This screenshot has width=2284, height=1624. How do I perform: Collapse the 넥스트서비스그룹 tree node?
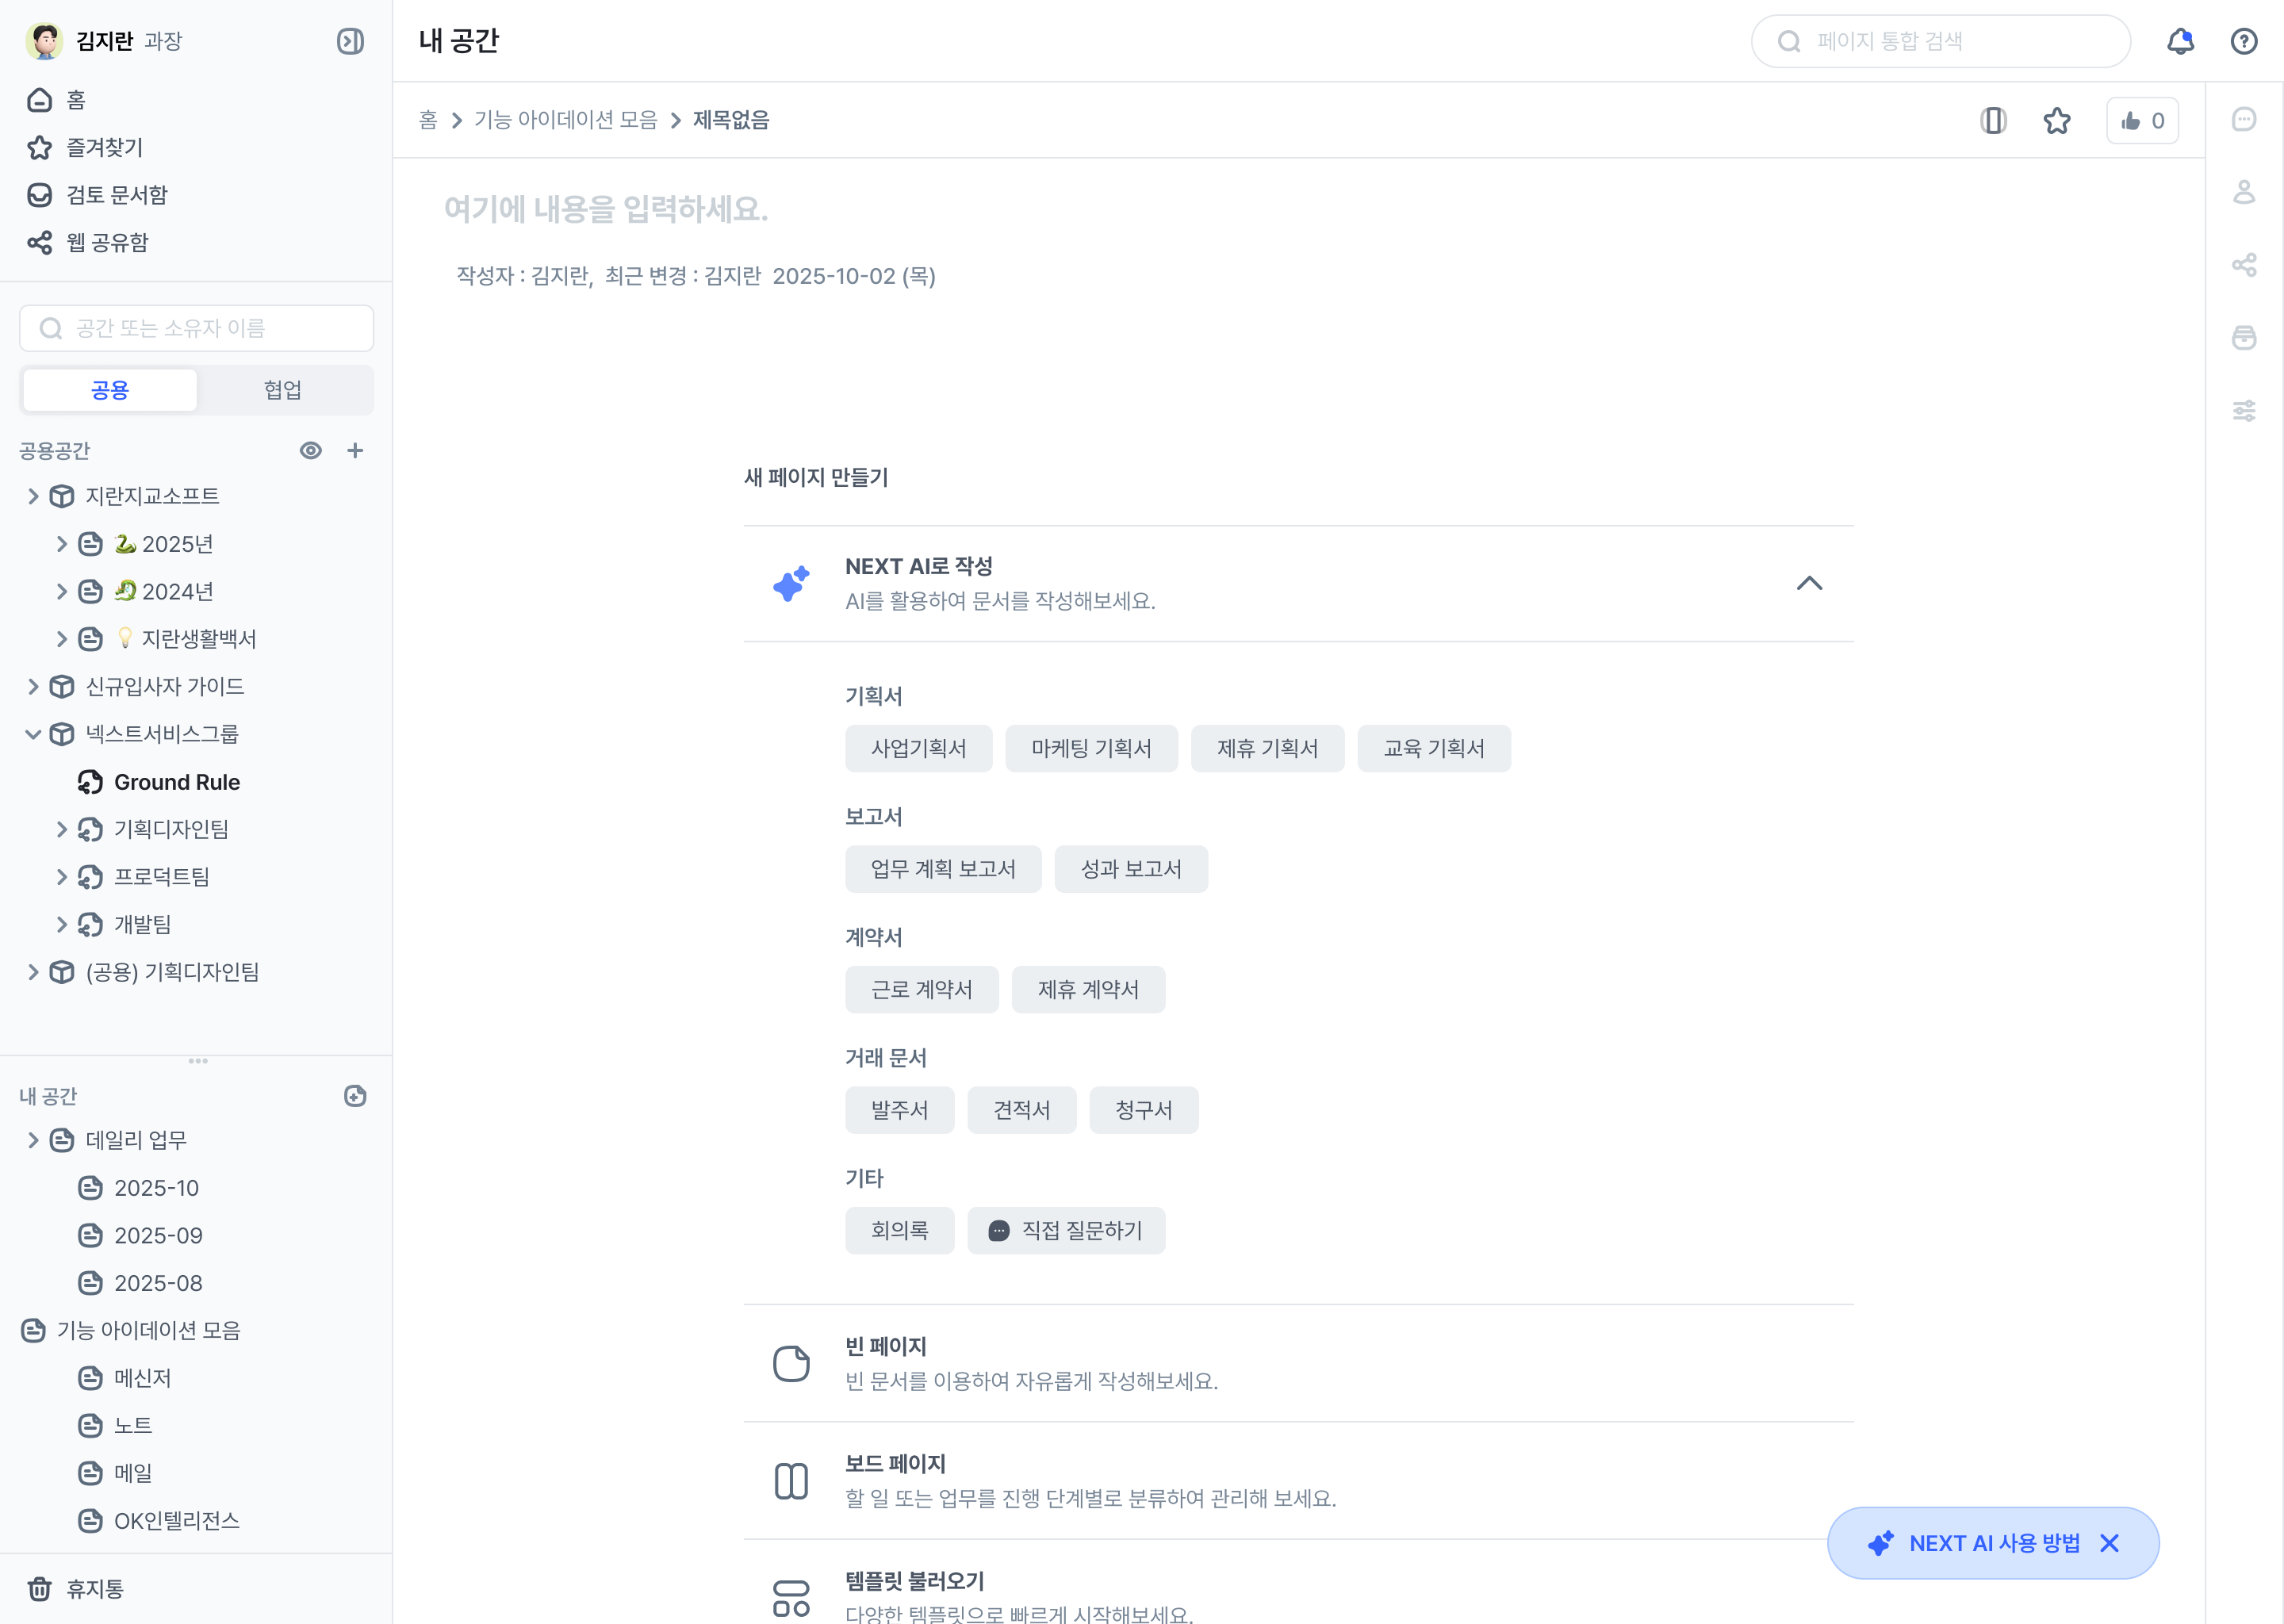33,735
